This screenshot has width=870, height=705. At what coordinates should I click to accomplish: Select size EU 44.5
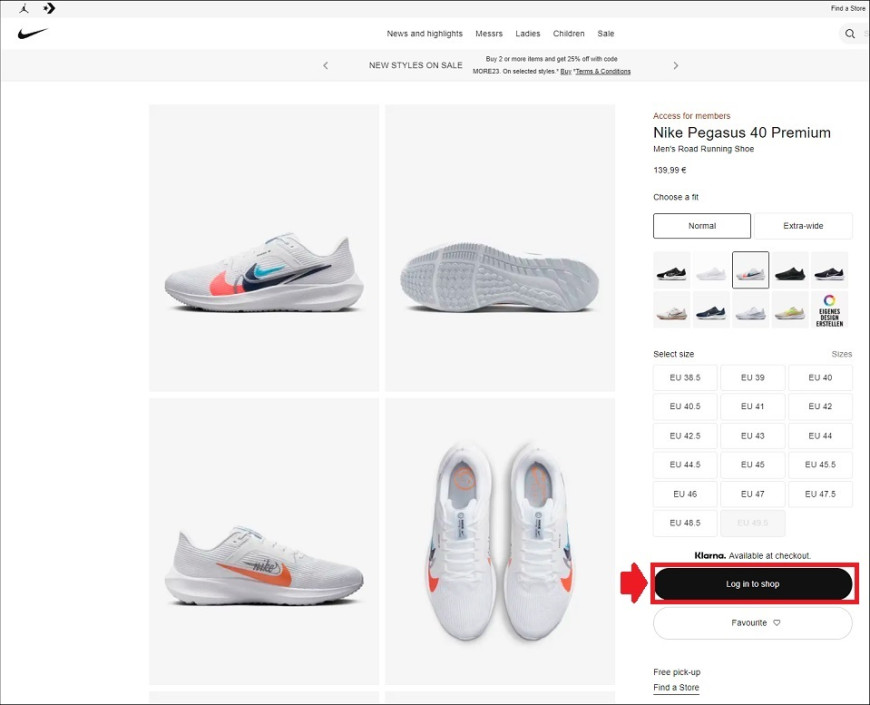point(685,464)
